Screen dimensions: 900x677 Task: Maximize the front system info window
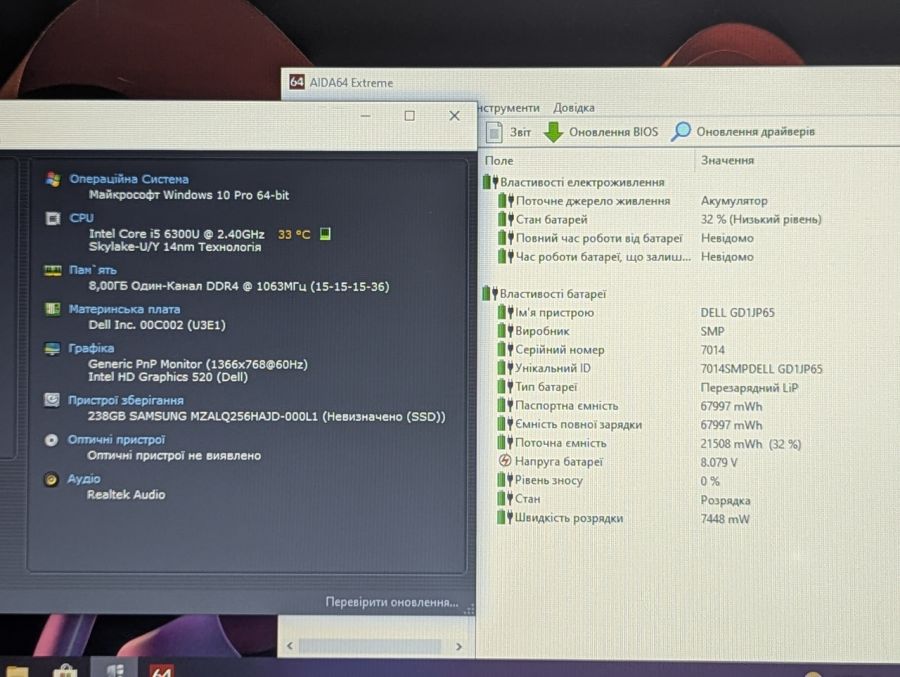click(x=409, y=115)
